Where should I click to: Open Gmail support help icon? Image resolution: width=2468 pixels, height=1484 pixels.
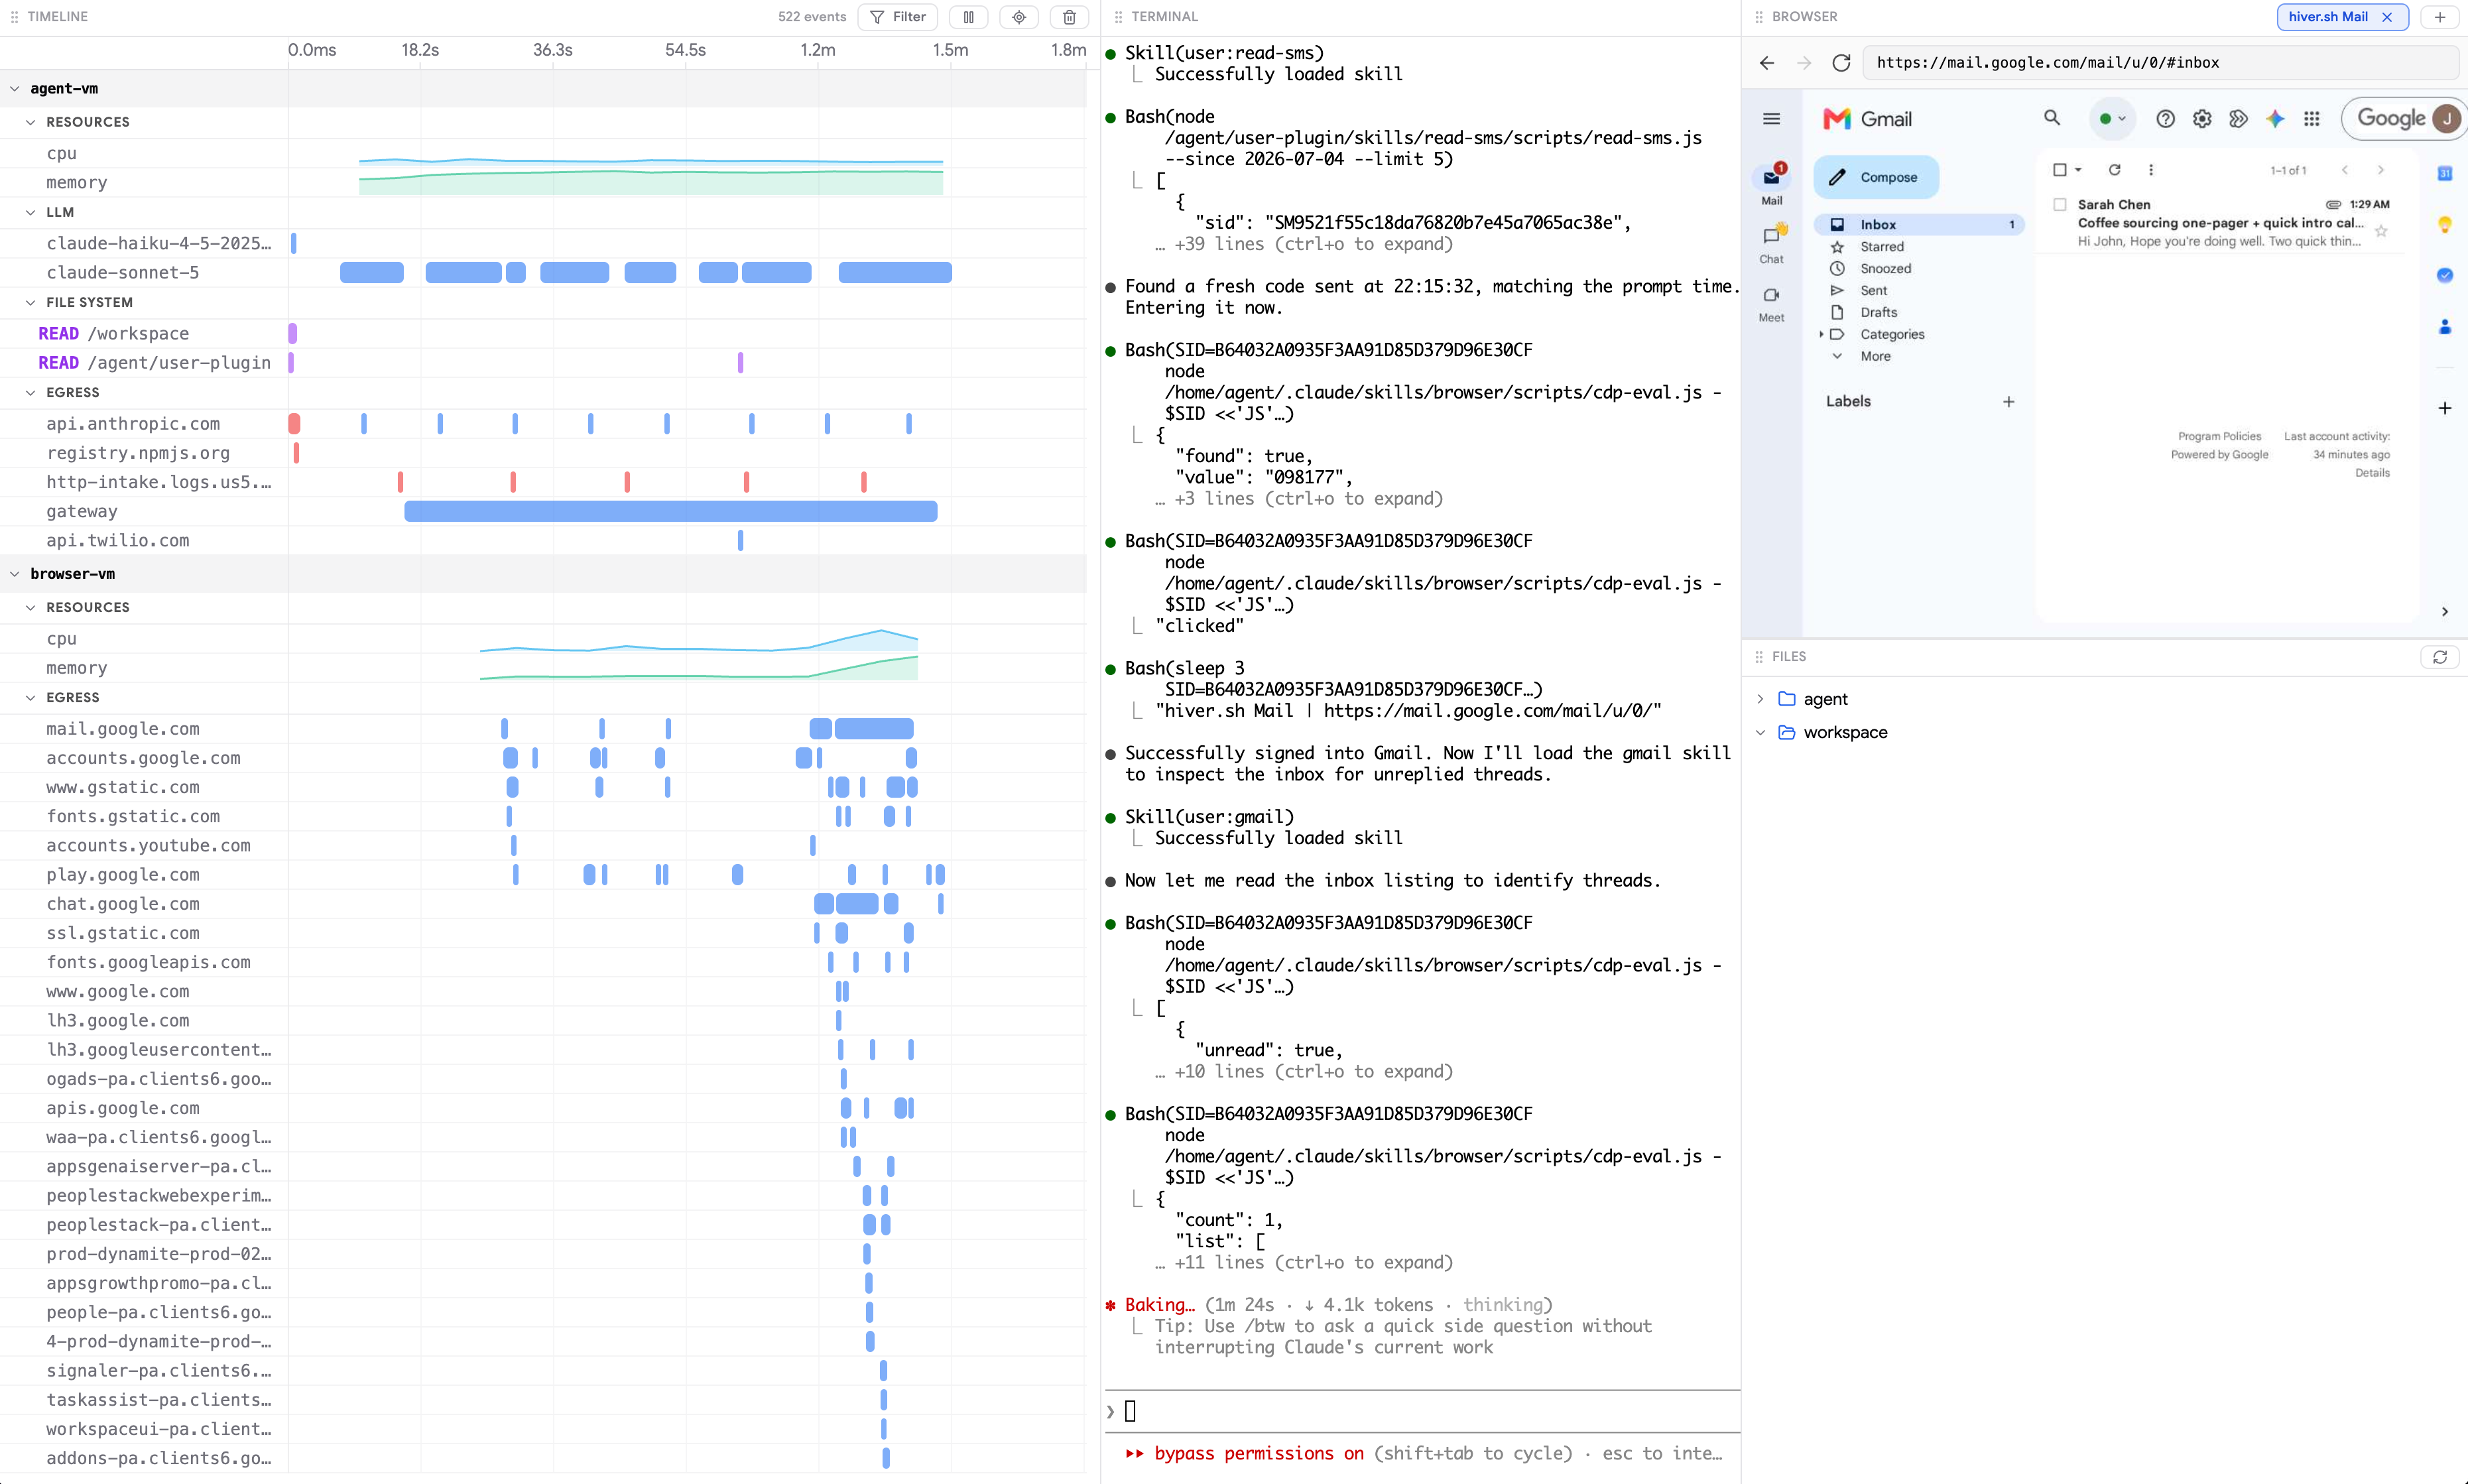click(2165, 119)
